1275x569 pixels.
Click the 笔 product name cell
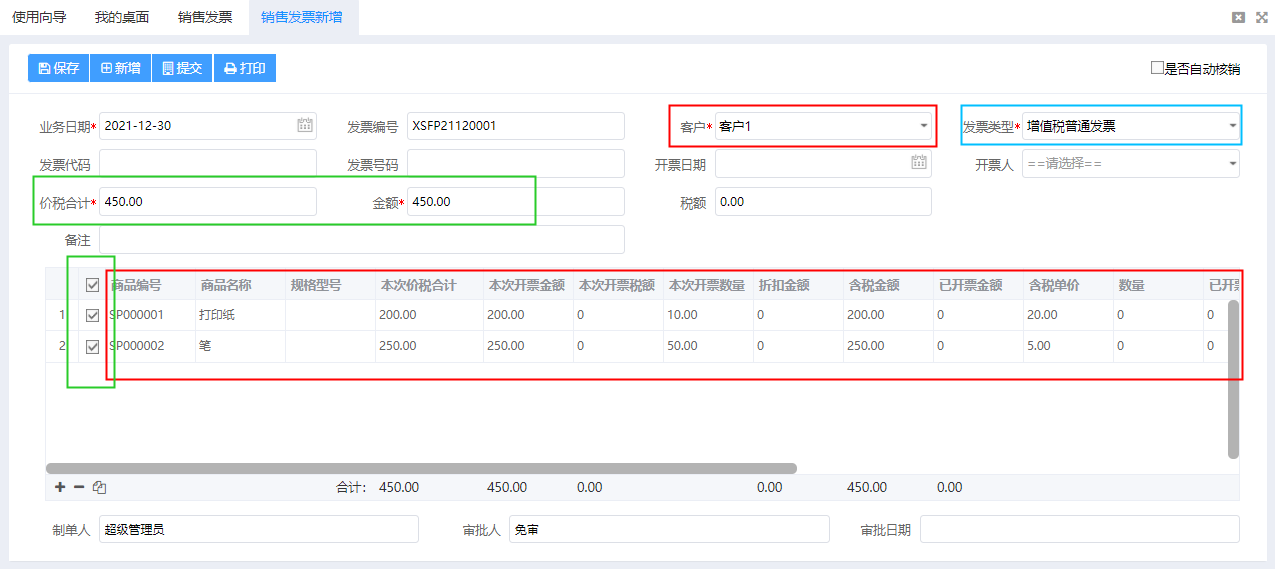pos(240,346)
